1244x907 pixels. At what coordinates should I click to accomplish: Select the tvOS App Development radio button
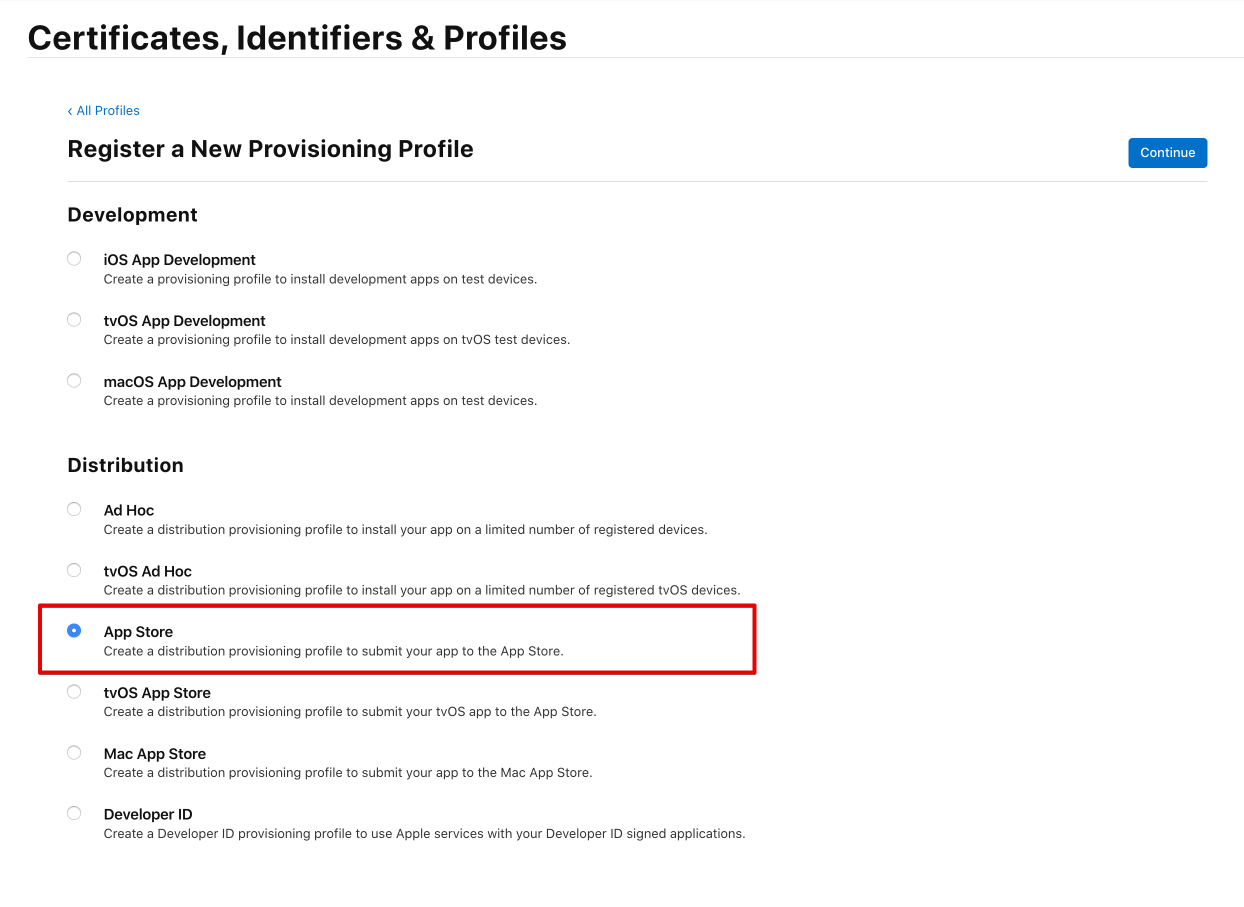[x=74, y=319]
